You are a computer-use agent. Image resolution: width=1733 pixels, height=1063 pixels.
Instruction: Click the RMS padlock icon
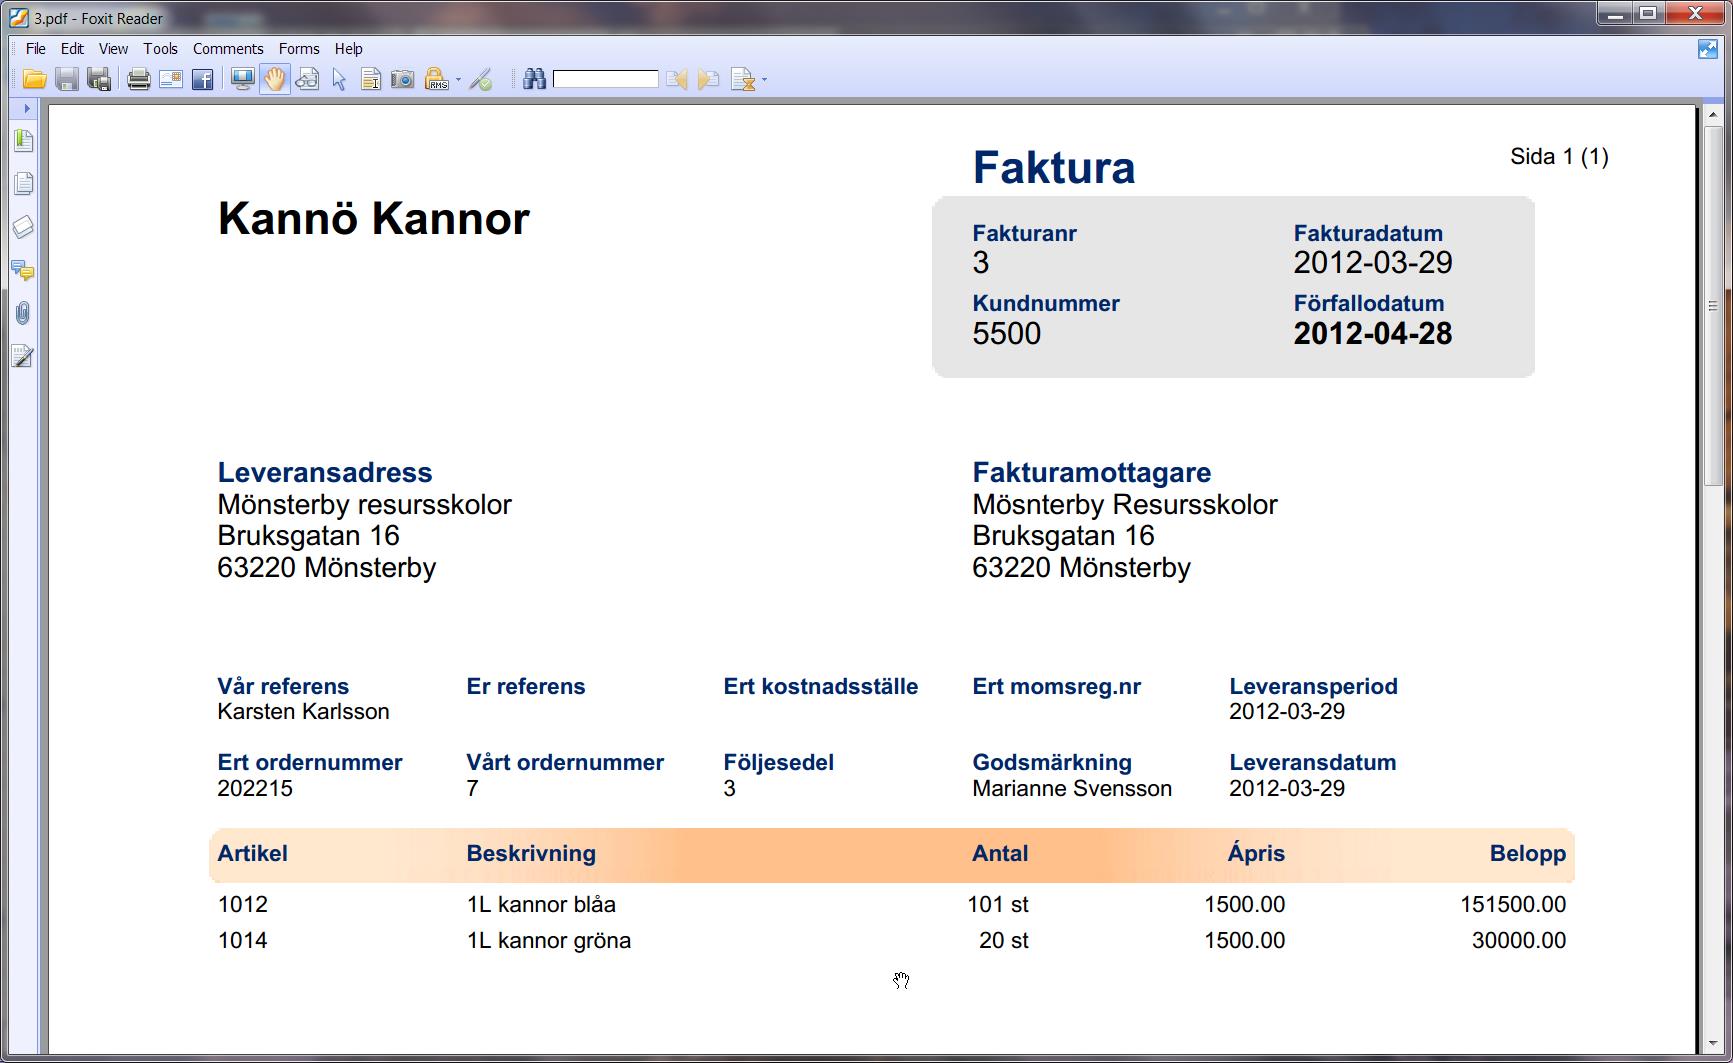pyautogui.click(x=436, y=80)
